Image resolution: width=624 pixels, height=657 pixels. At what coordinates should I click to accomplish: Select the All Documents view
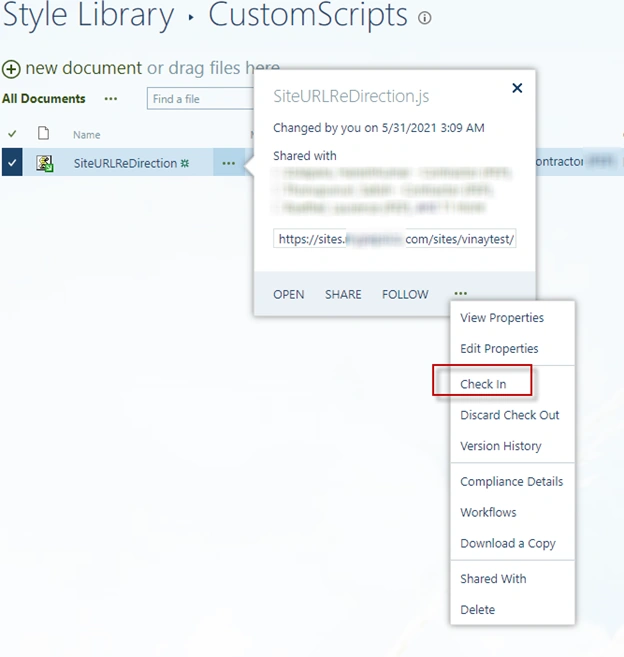[44, 99]
